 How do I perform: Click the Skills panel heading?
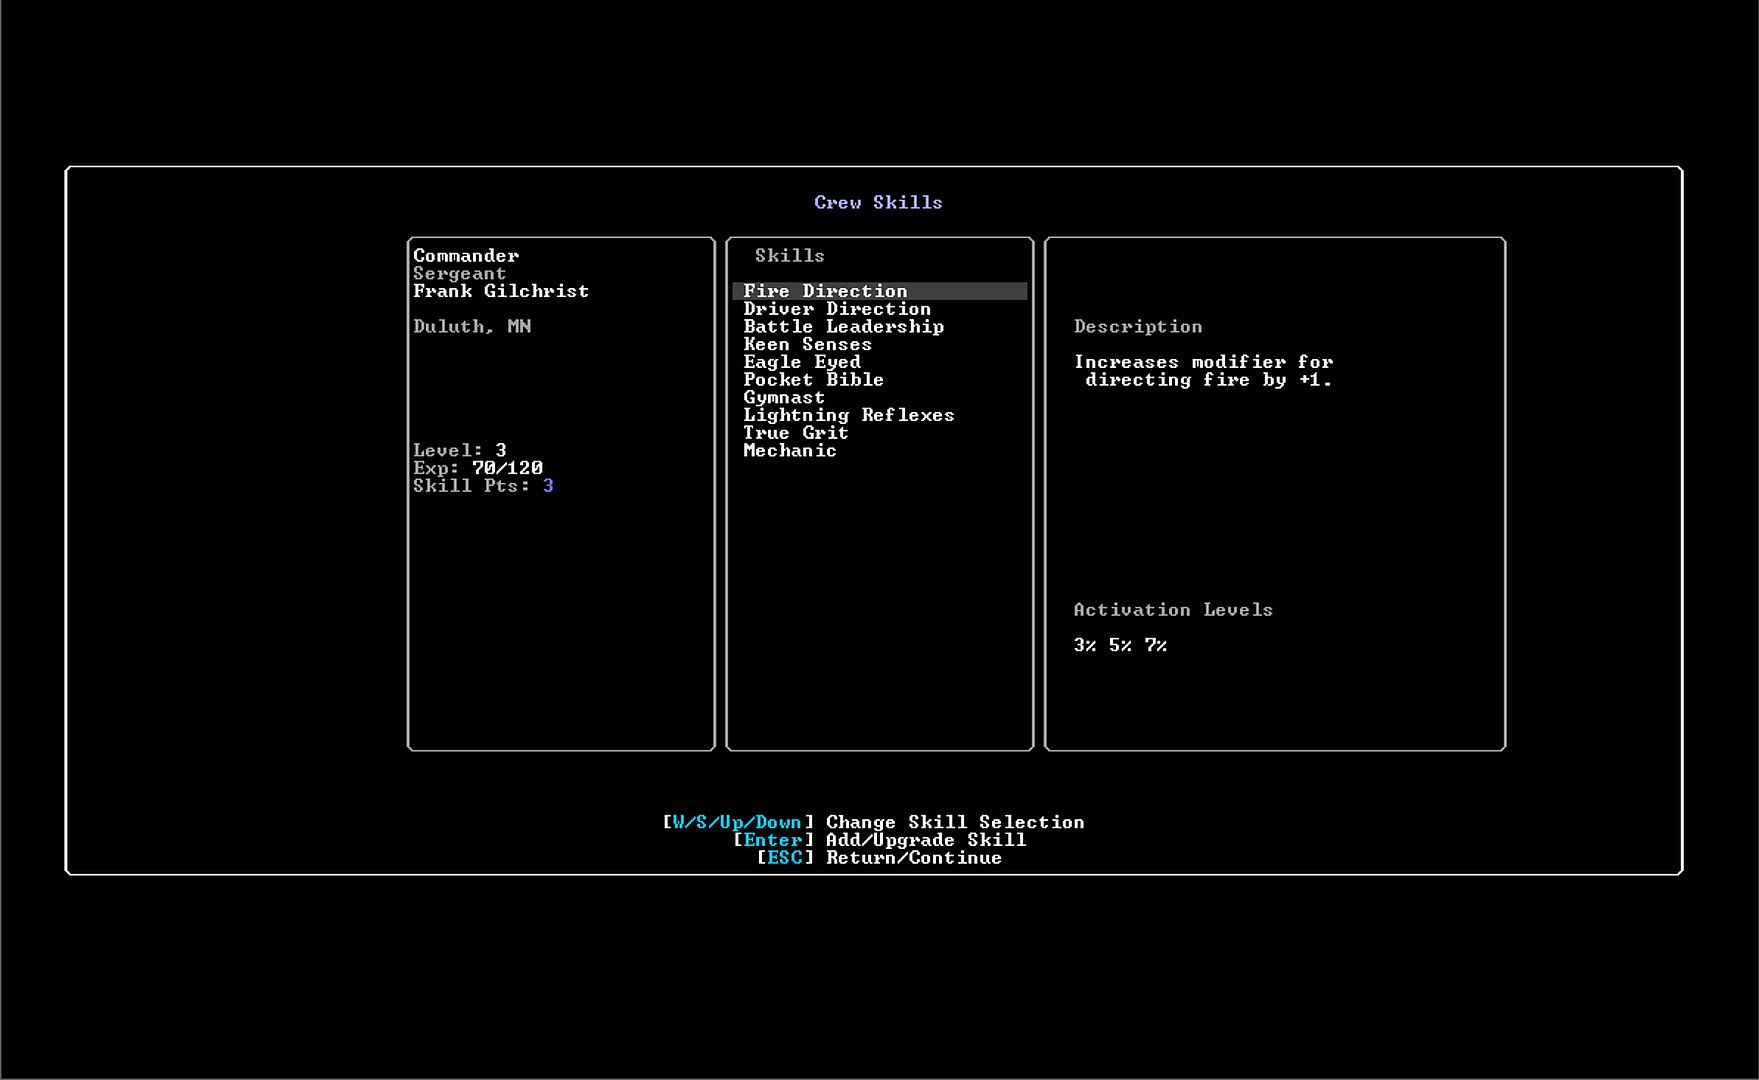(x=790, y=256)
